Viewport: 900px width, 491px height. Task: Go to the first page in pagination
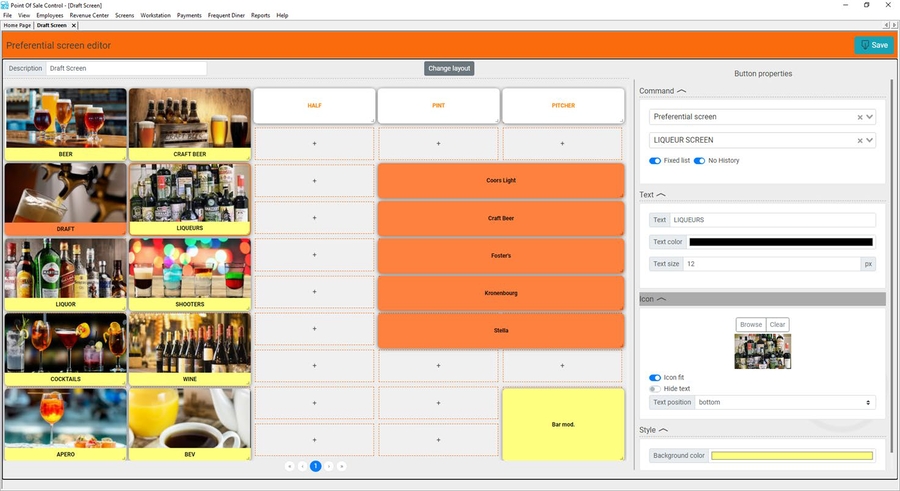point(289,466)
